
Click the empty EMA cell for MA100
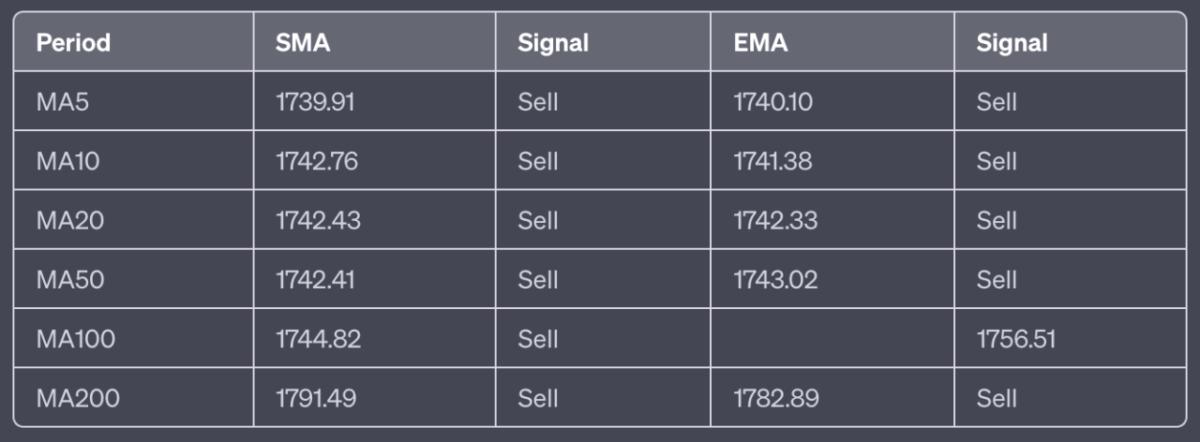[x=832, y=339]
